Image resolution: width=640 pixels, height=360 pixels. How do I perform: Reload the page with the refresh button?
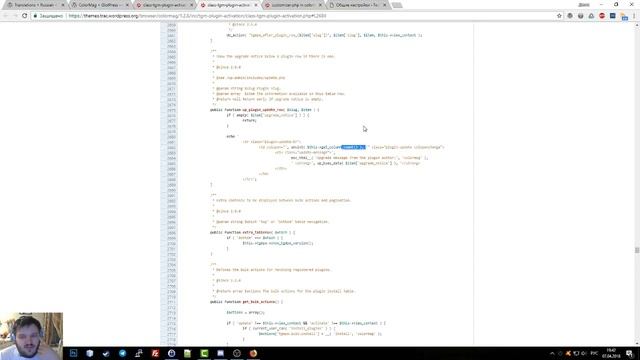(24, 16)
